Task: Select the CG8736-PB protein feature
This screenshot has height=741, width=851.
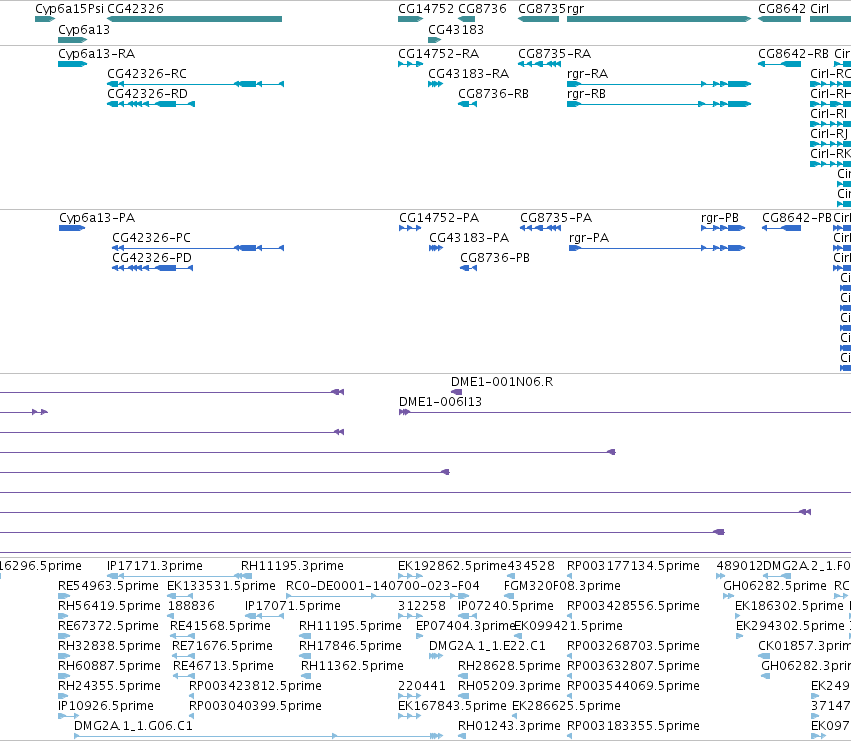Action: (468, 268)
